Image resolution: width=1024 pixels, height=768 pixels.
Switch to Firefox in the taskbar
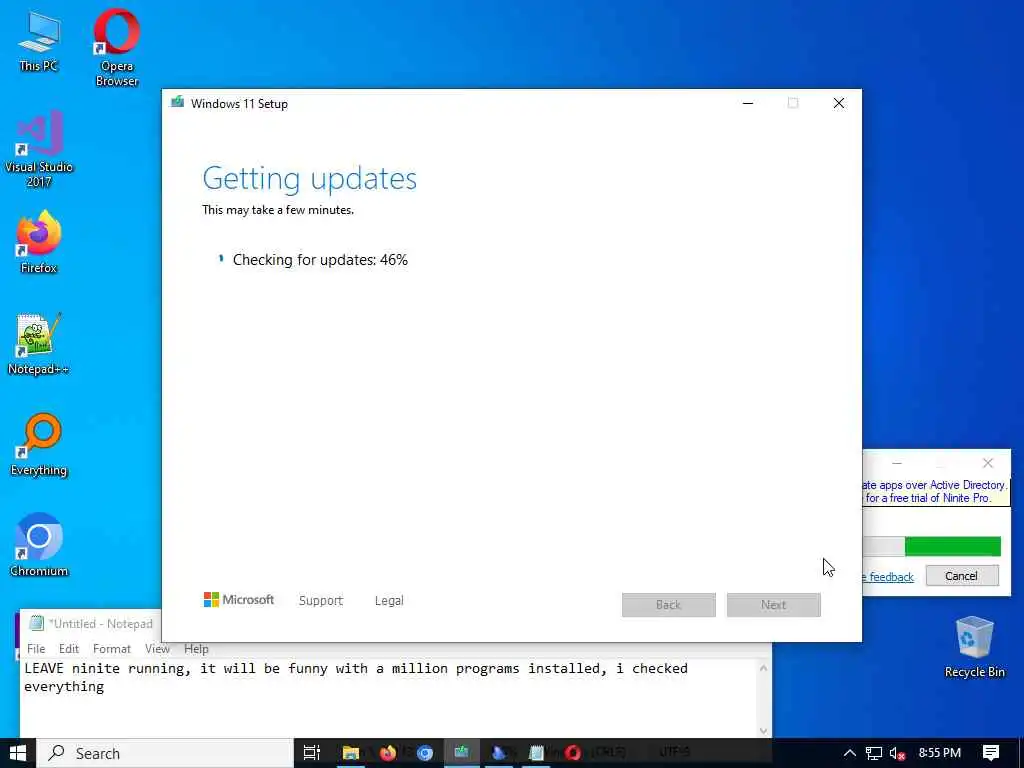[388, 753]
